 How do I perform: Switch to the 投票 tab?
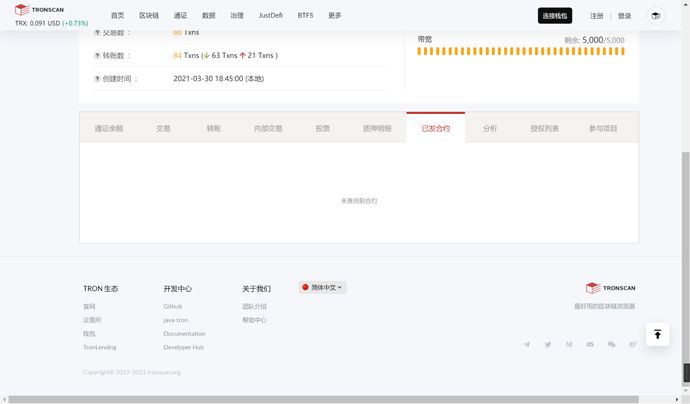323,128
